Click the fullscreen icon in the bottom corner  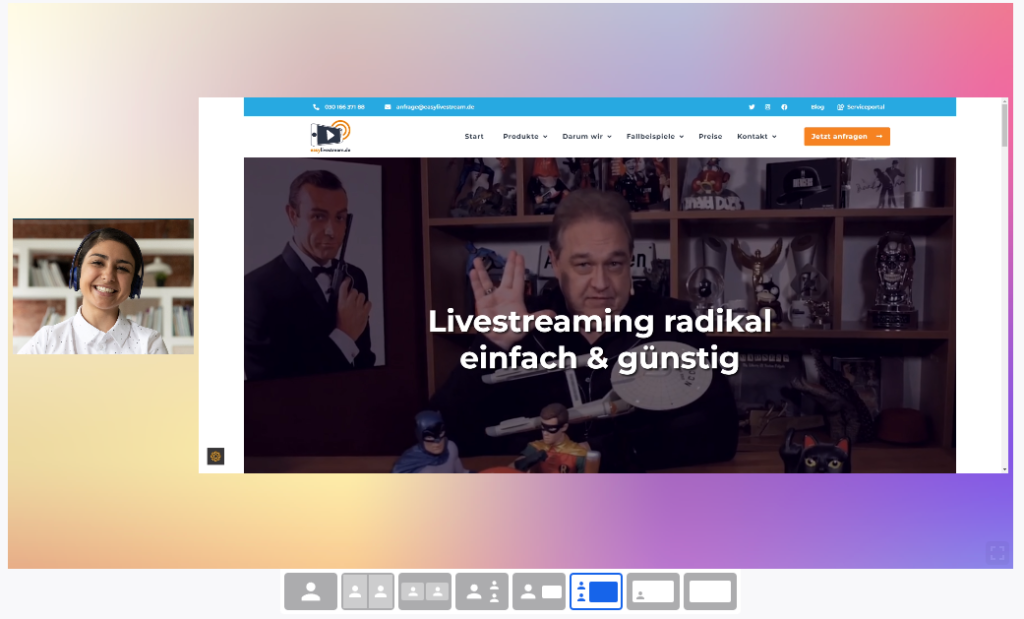coord(996,552)
